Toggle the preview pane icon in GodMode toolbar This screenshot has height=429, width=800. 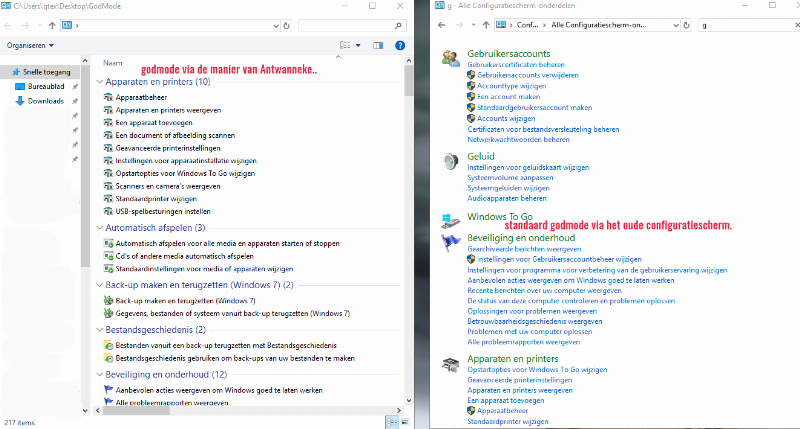point(378,45)
